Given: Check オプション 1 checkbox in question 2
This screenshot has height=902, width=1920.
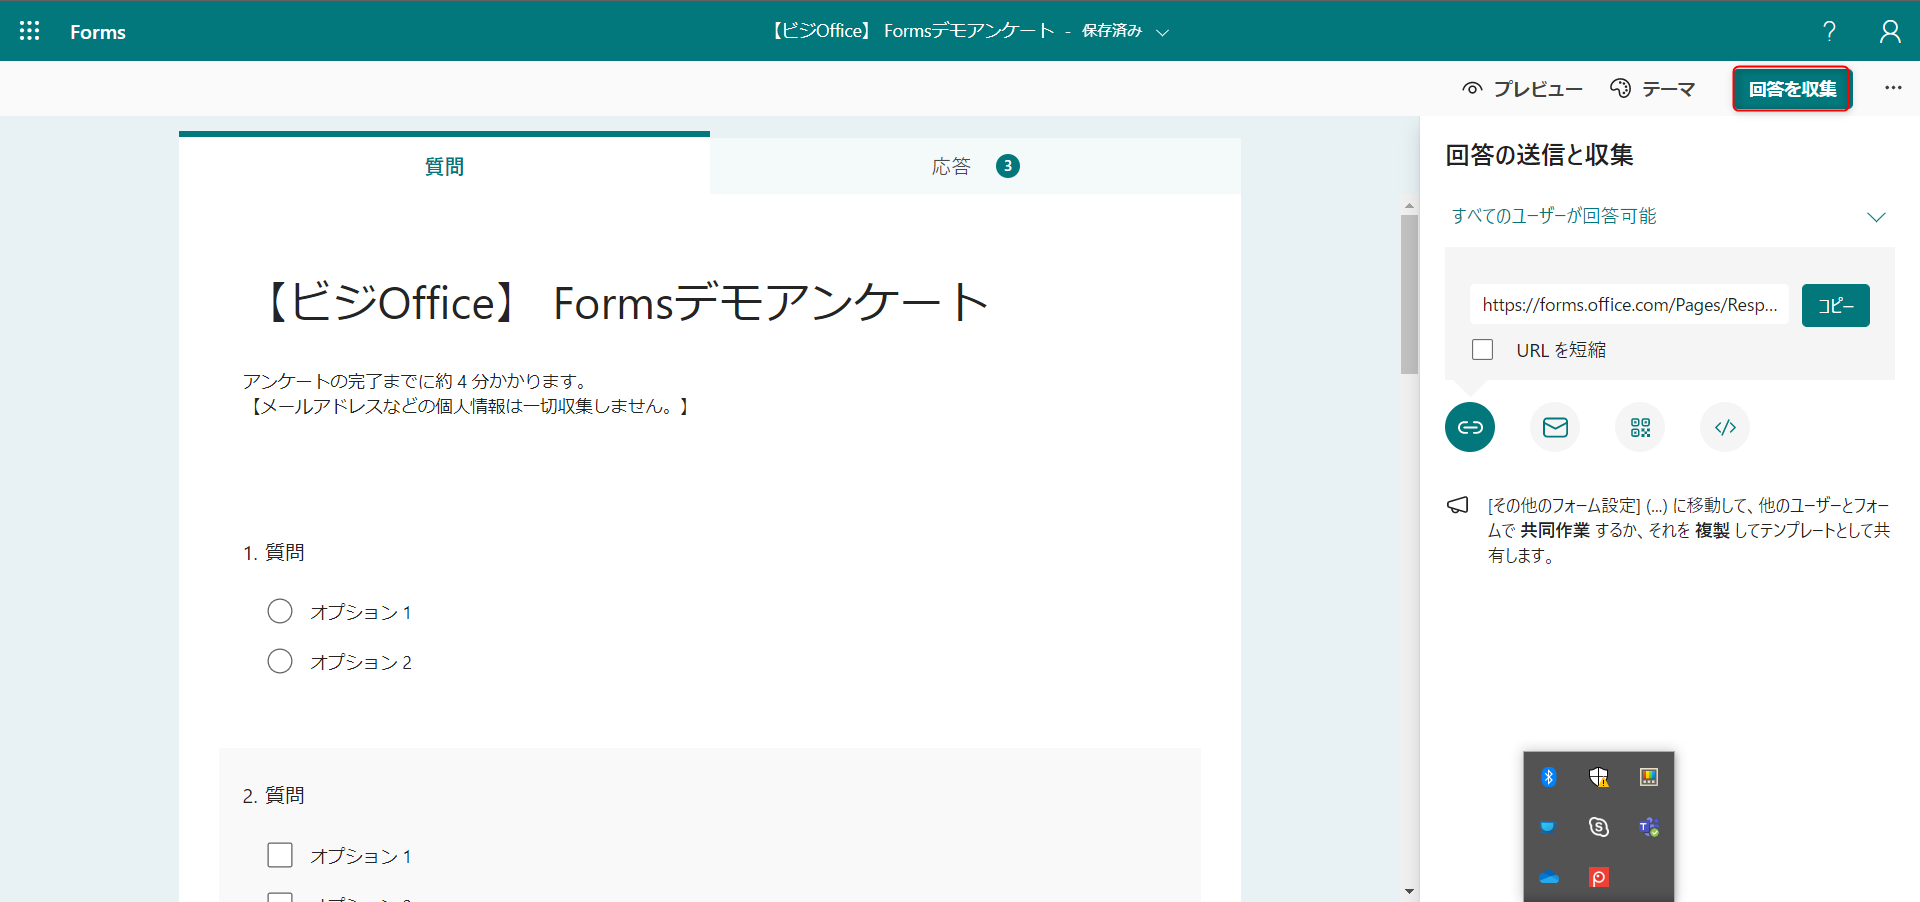Looking at the screenshot, I should tap(280, 855).
